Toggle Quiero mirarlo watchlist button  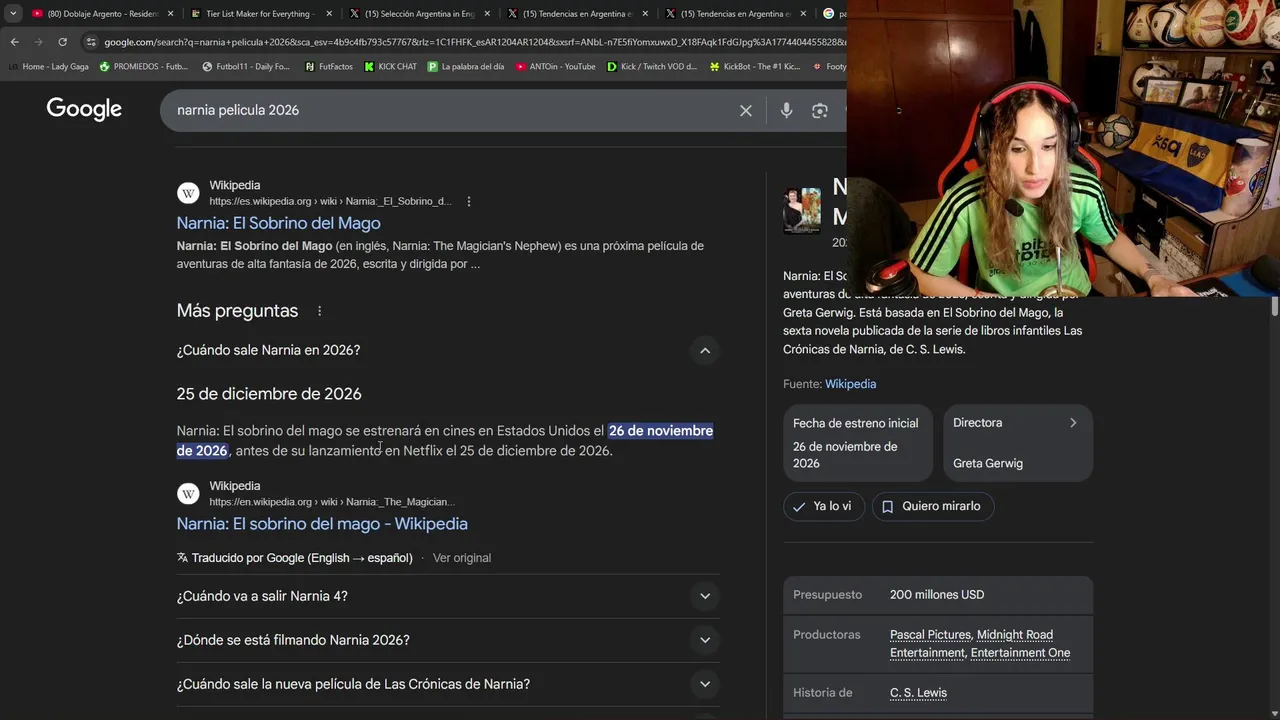pyautogui.click(x=933, y=506)
